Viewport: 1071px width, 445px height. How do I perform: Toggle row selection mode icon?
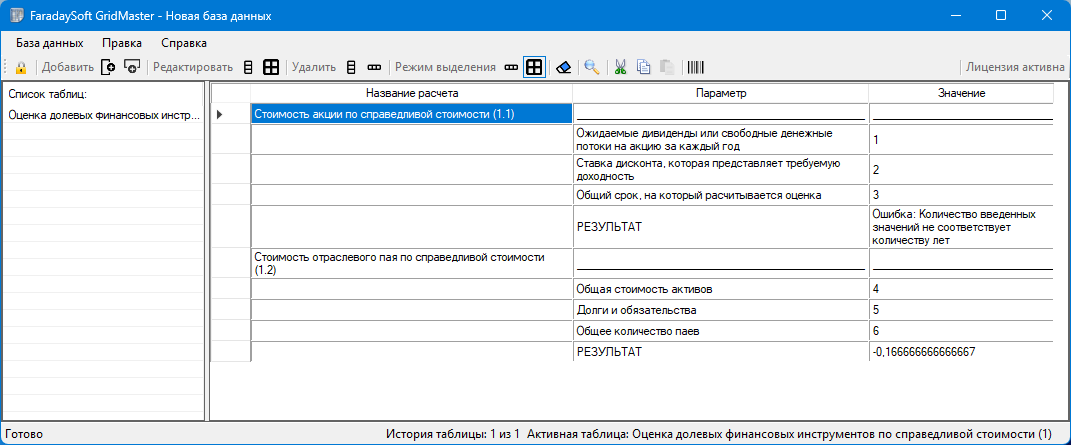click(511, 68)
